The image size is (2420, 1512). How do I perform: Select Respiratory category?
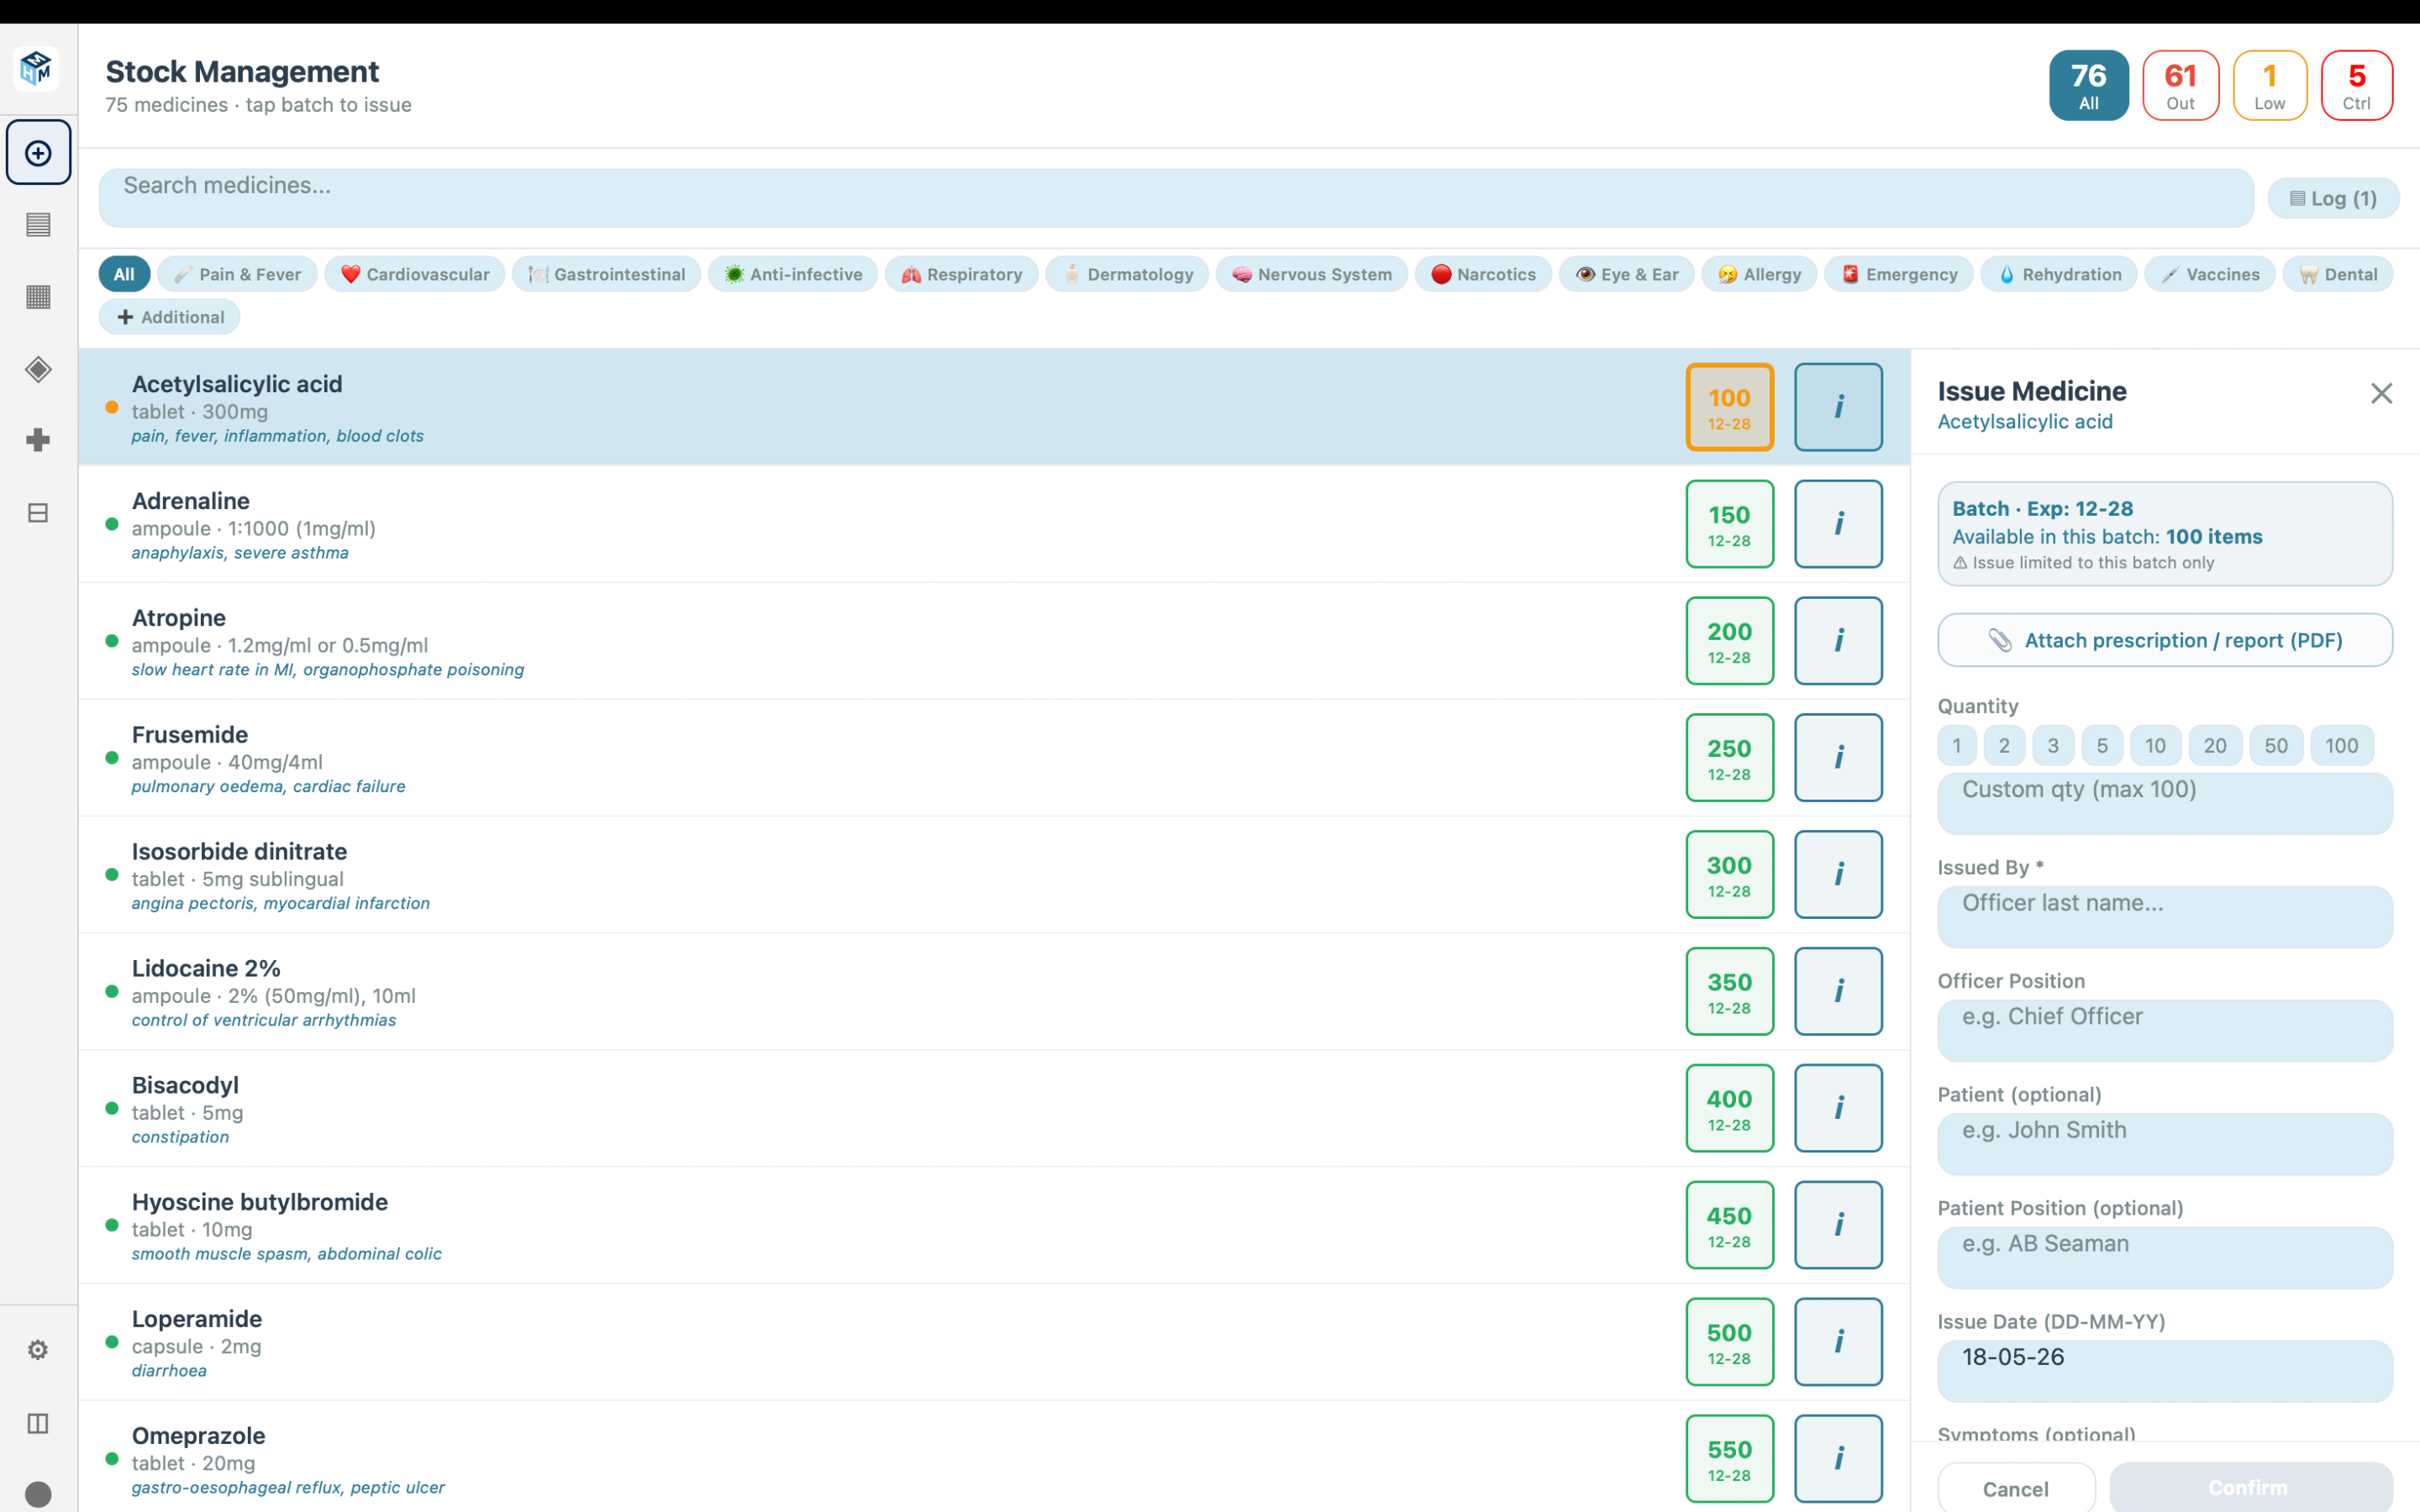pyautogui.click(x=961, y=274)
